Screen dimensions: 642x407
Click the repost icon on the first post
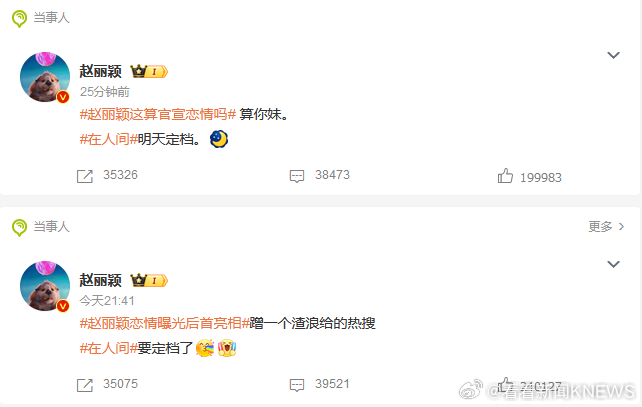tap(85, 176)
